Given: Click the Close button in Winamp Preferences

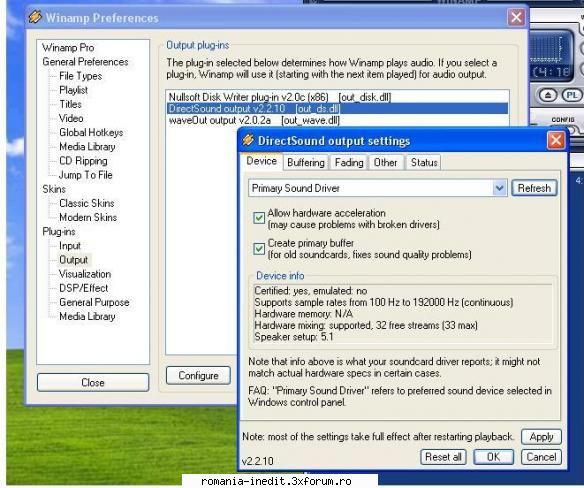Looking at the screenshot, I should 93,383.
